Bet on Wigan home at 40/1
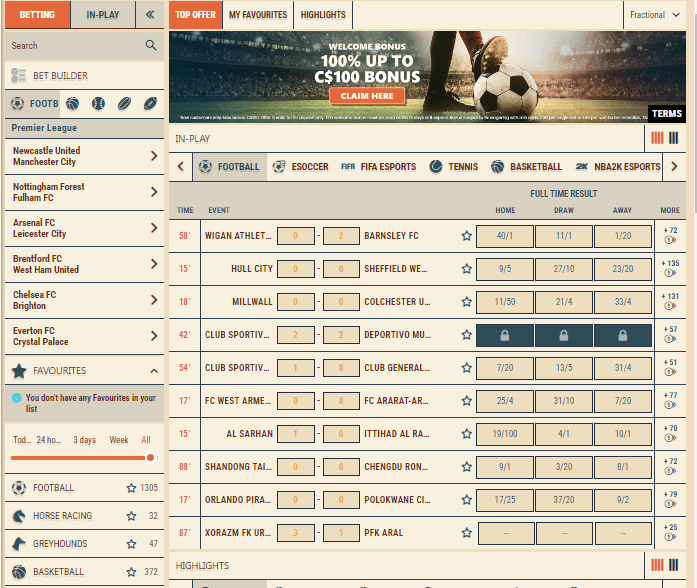 point(505,236)
